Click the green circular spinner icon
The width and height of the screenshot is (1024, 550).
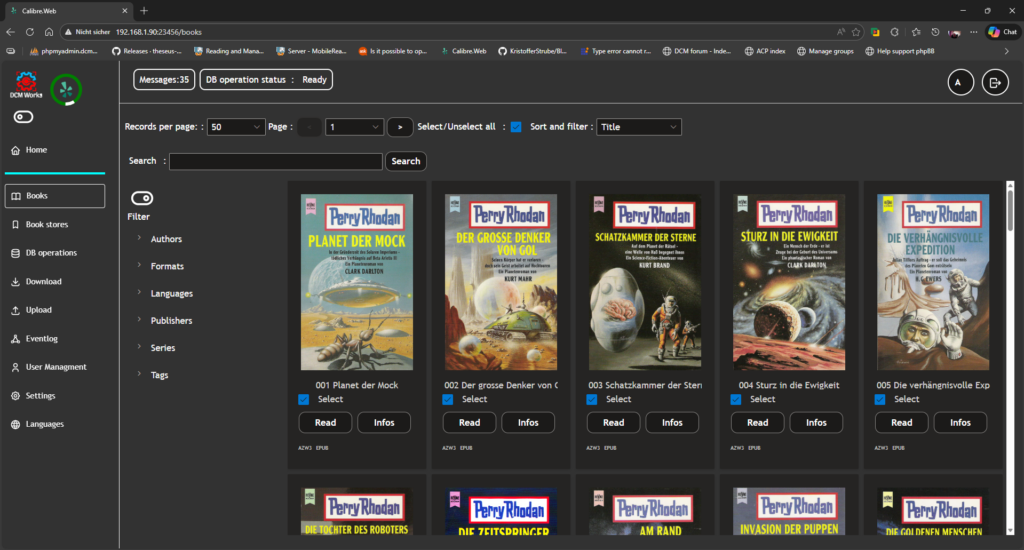click(66, 89)
